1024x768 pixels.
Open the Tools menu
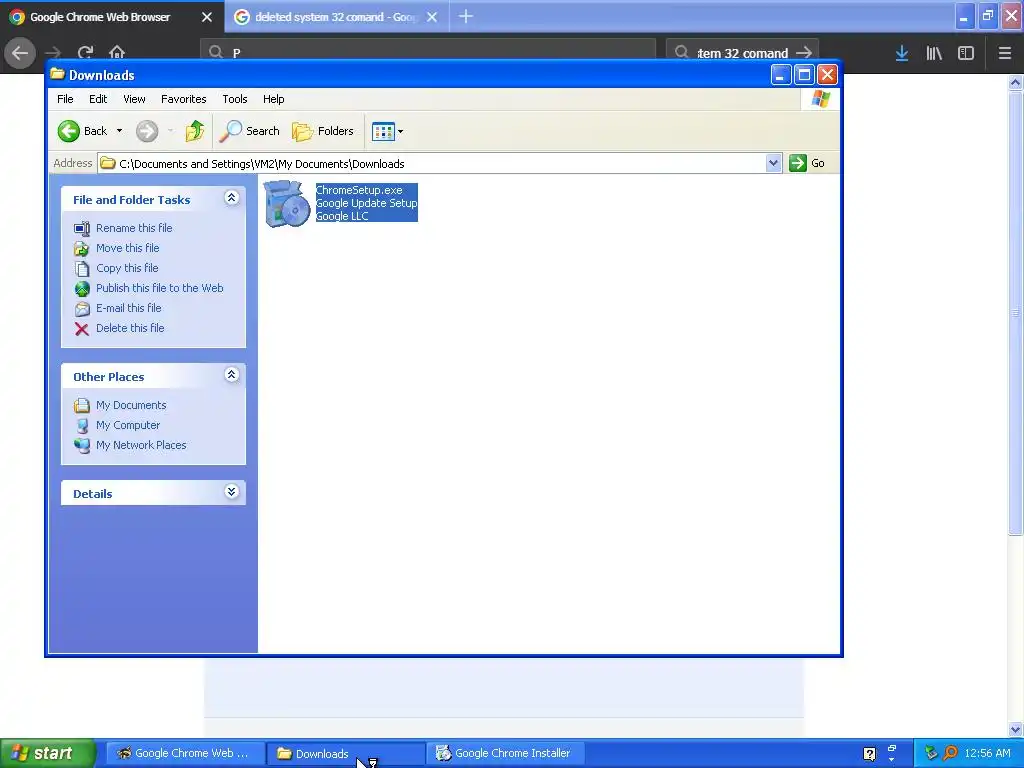[x=234, y=99]
